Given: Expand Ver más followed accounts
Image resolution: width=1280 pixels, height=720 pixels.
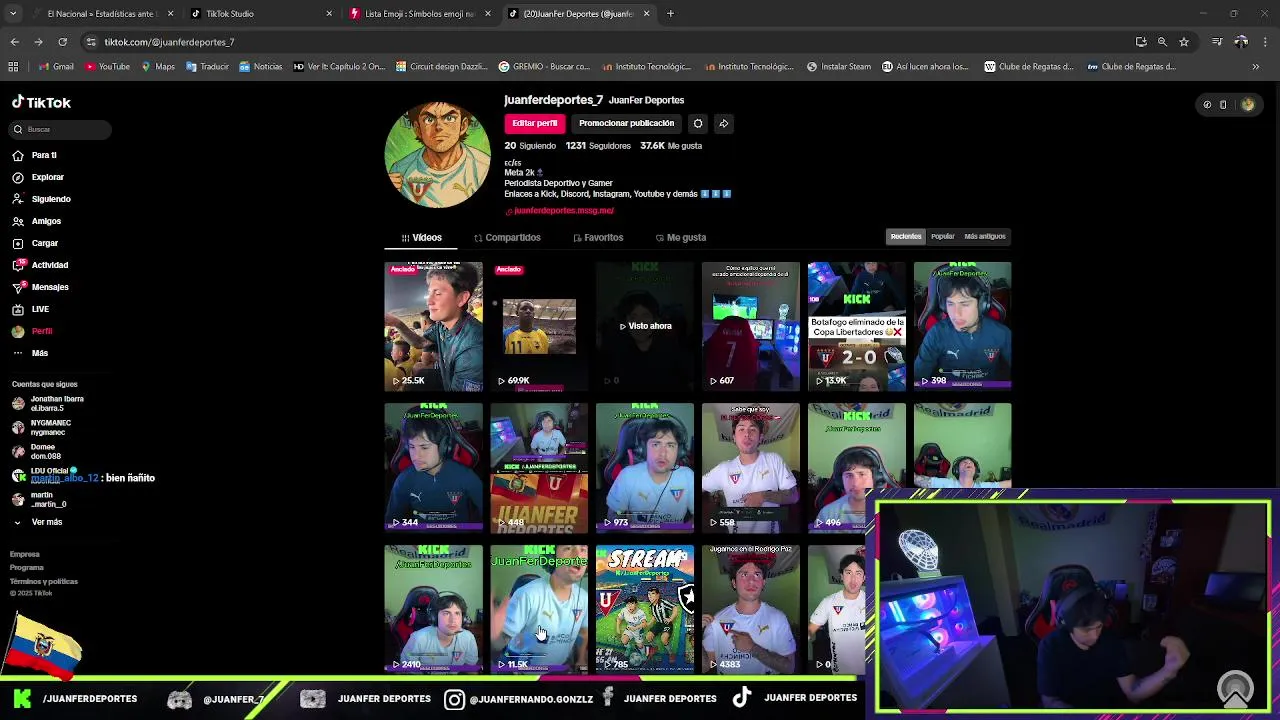Looking at the screenshot, I should pyautogui.click(x=38, y=522).
